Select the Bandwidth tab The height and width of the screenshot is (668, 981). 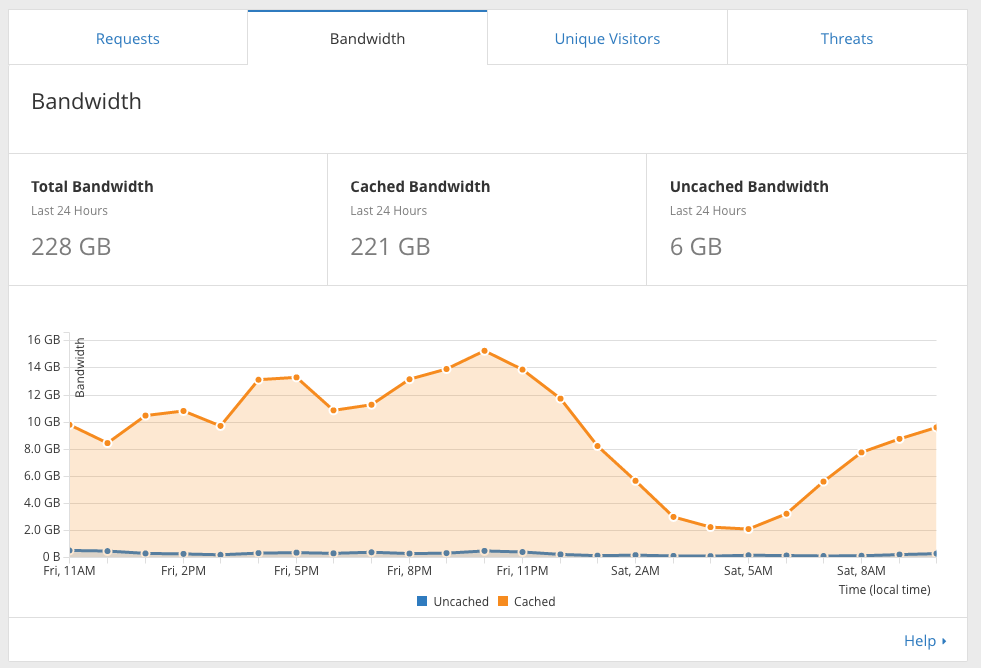(367, 39)
